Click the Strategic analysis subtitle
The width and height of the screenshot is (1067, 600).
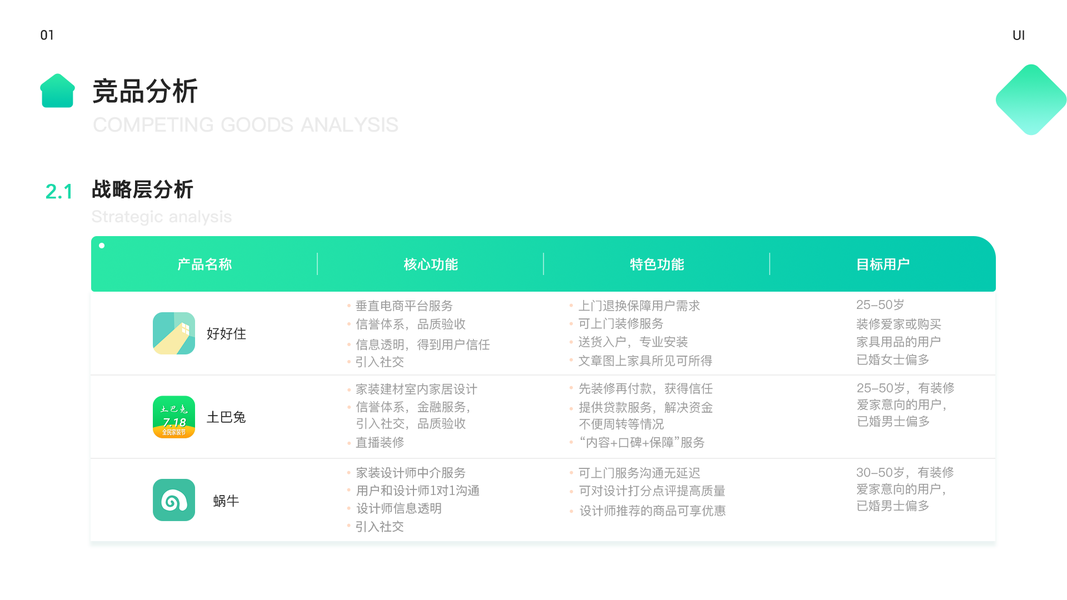(x=161, y=216)
